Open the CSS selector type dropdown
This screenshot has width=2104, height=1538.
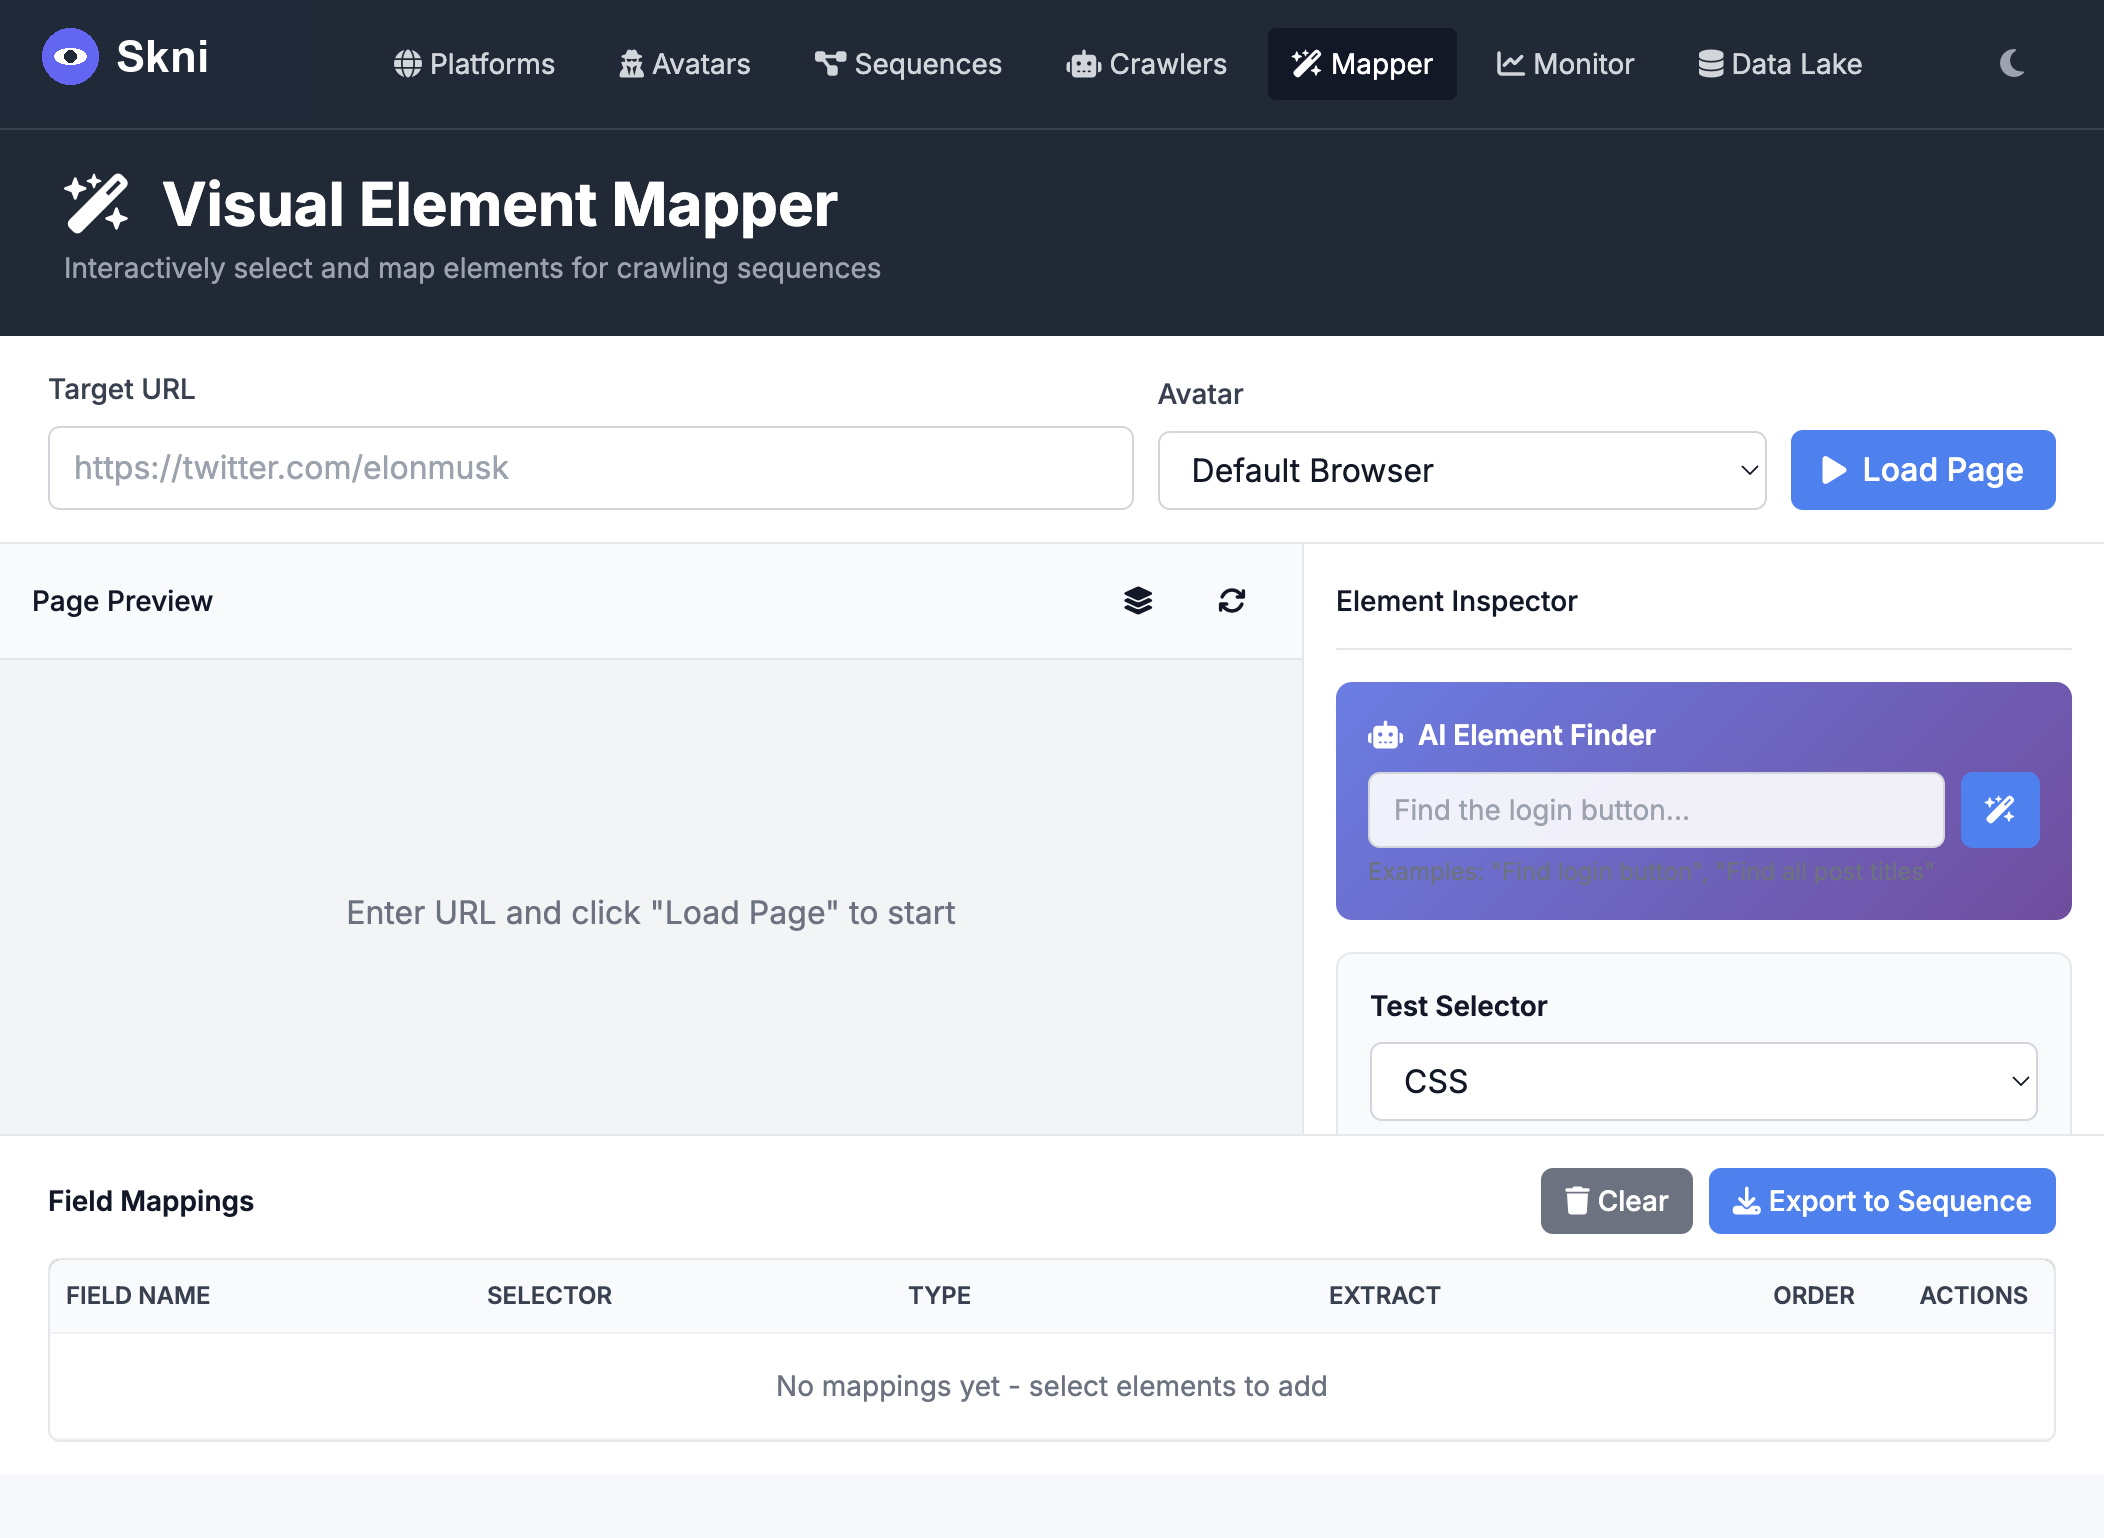[1702, 1081]
